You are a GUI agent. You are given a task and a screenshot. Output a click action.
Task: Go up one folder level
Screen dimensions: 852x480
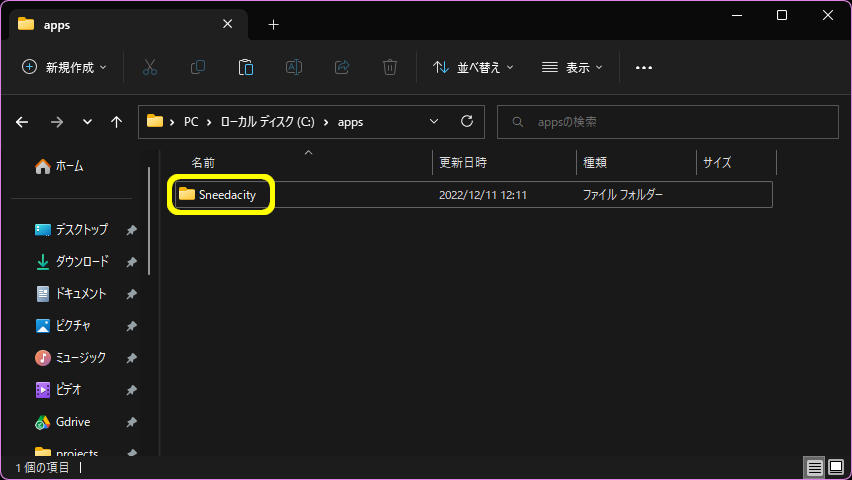116,122
